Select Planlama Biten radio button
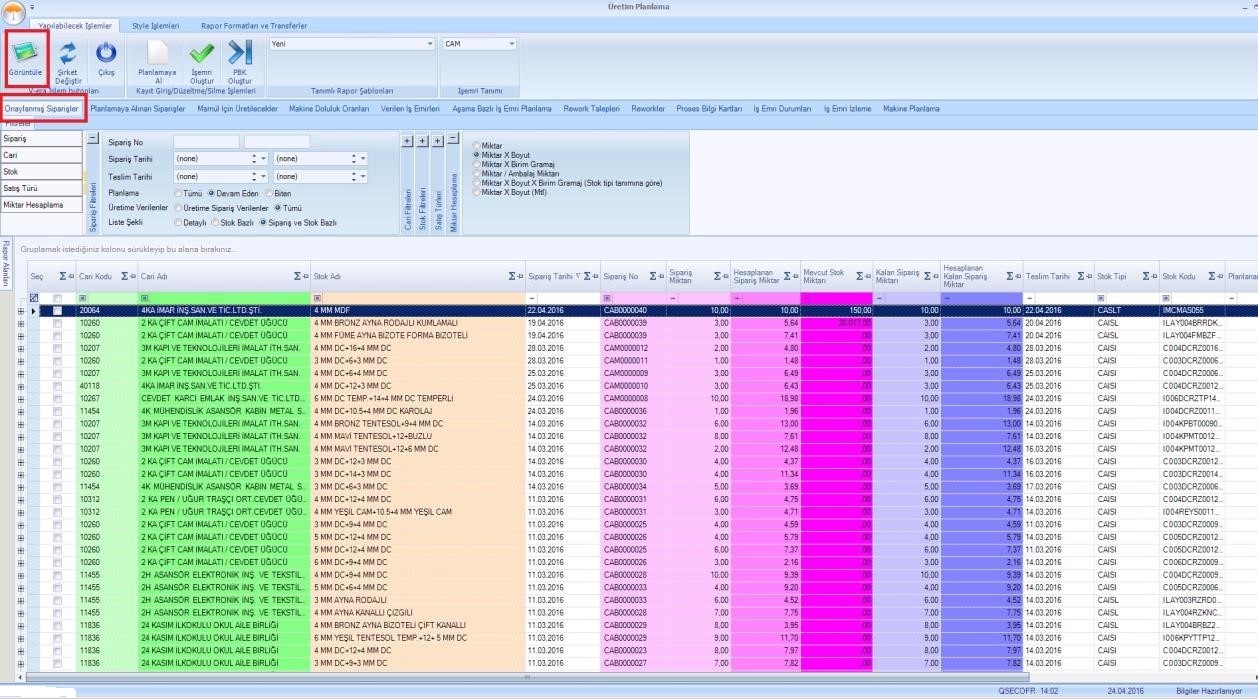1258x699 pixels. (268, 193)
